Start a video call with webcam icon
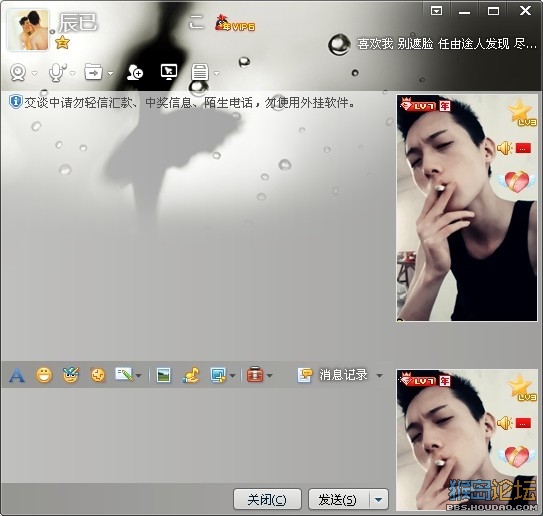The image size is (543, 516). (18, 73)
